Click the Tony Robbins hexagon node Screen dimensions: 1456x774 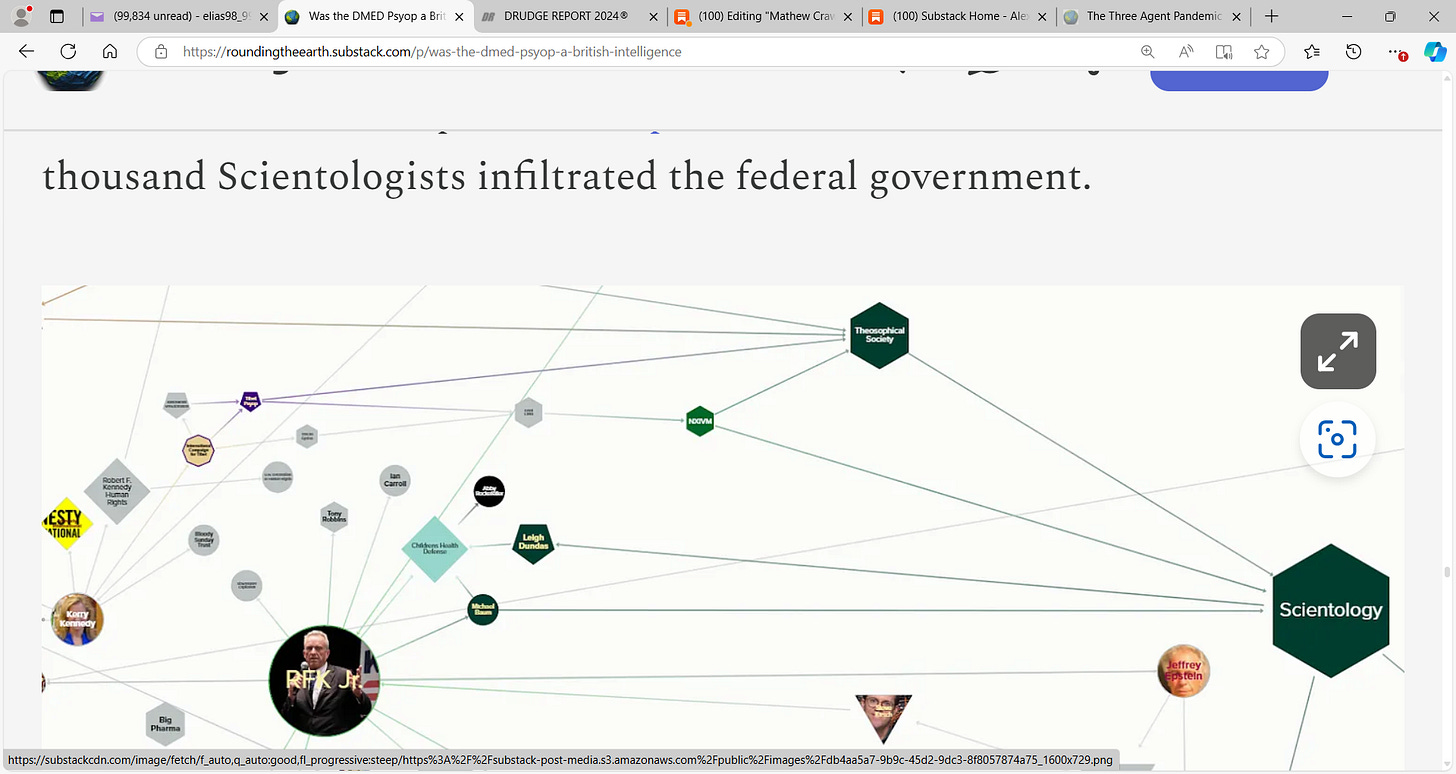point(334,517)
